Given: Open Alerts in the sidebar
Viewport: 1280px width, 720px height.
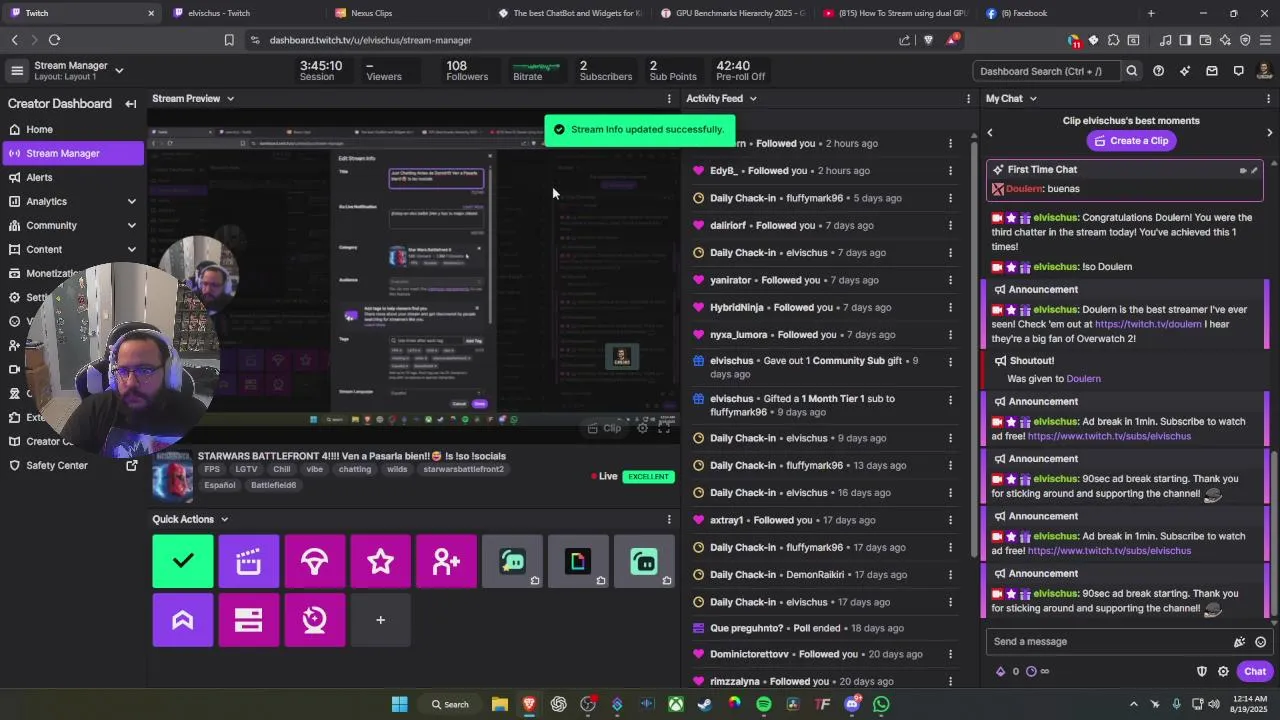Looking at the screenshot, I should (39, 177).
